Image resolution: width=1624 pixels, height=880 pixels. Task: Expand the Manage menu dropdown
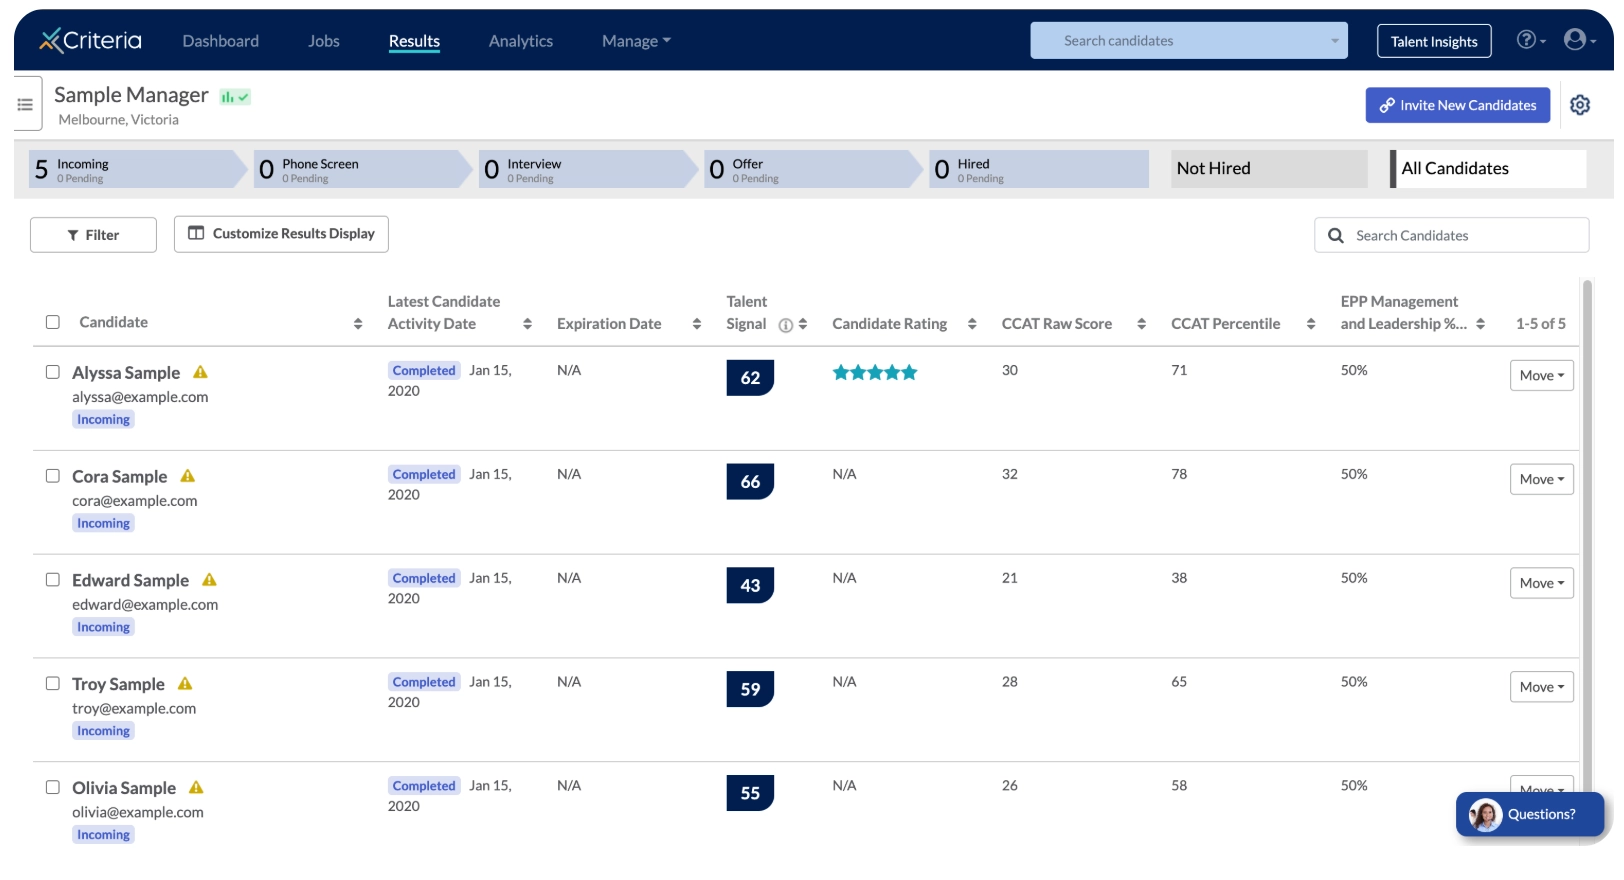coord(636,41)
